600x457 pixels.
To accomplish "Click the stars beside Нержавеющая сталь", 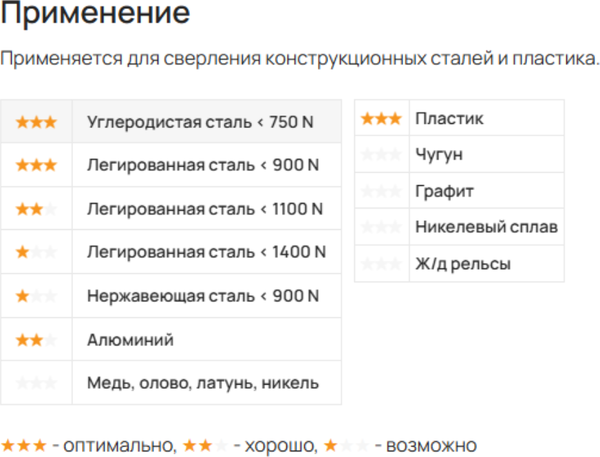I will coord(36,296).
